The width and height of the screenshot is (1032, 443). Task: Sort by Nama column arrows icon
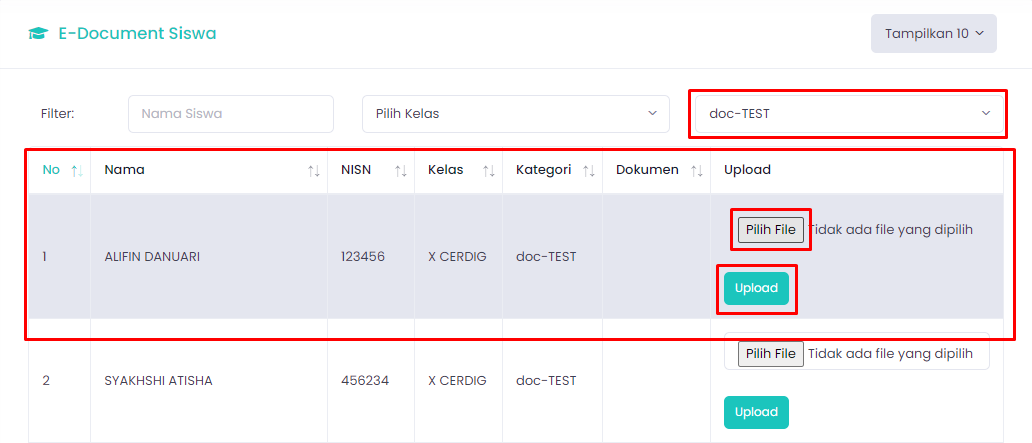click(x=313, y=170)
